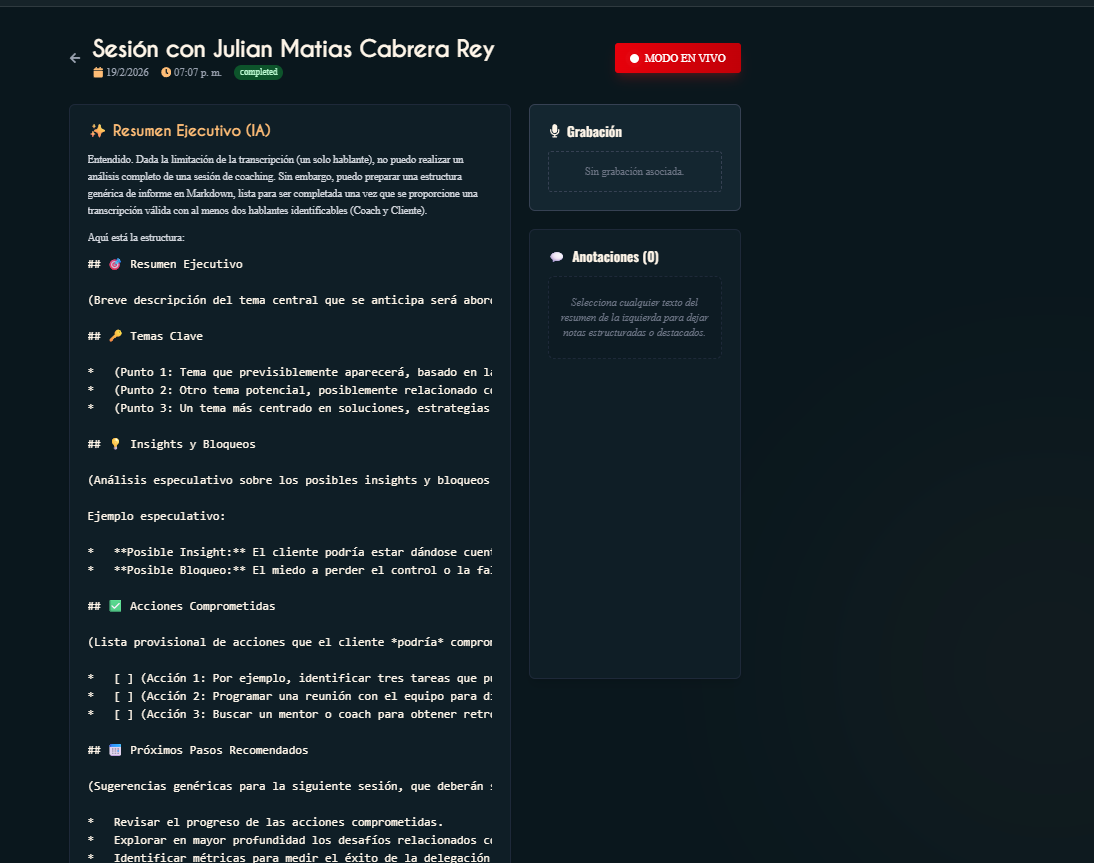Click the microphone icon in the Grabación panel
1094x863 pixels.
click(x=555, y=131)
